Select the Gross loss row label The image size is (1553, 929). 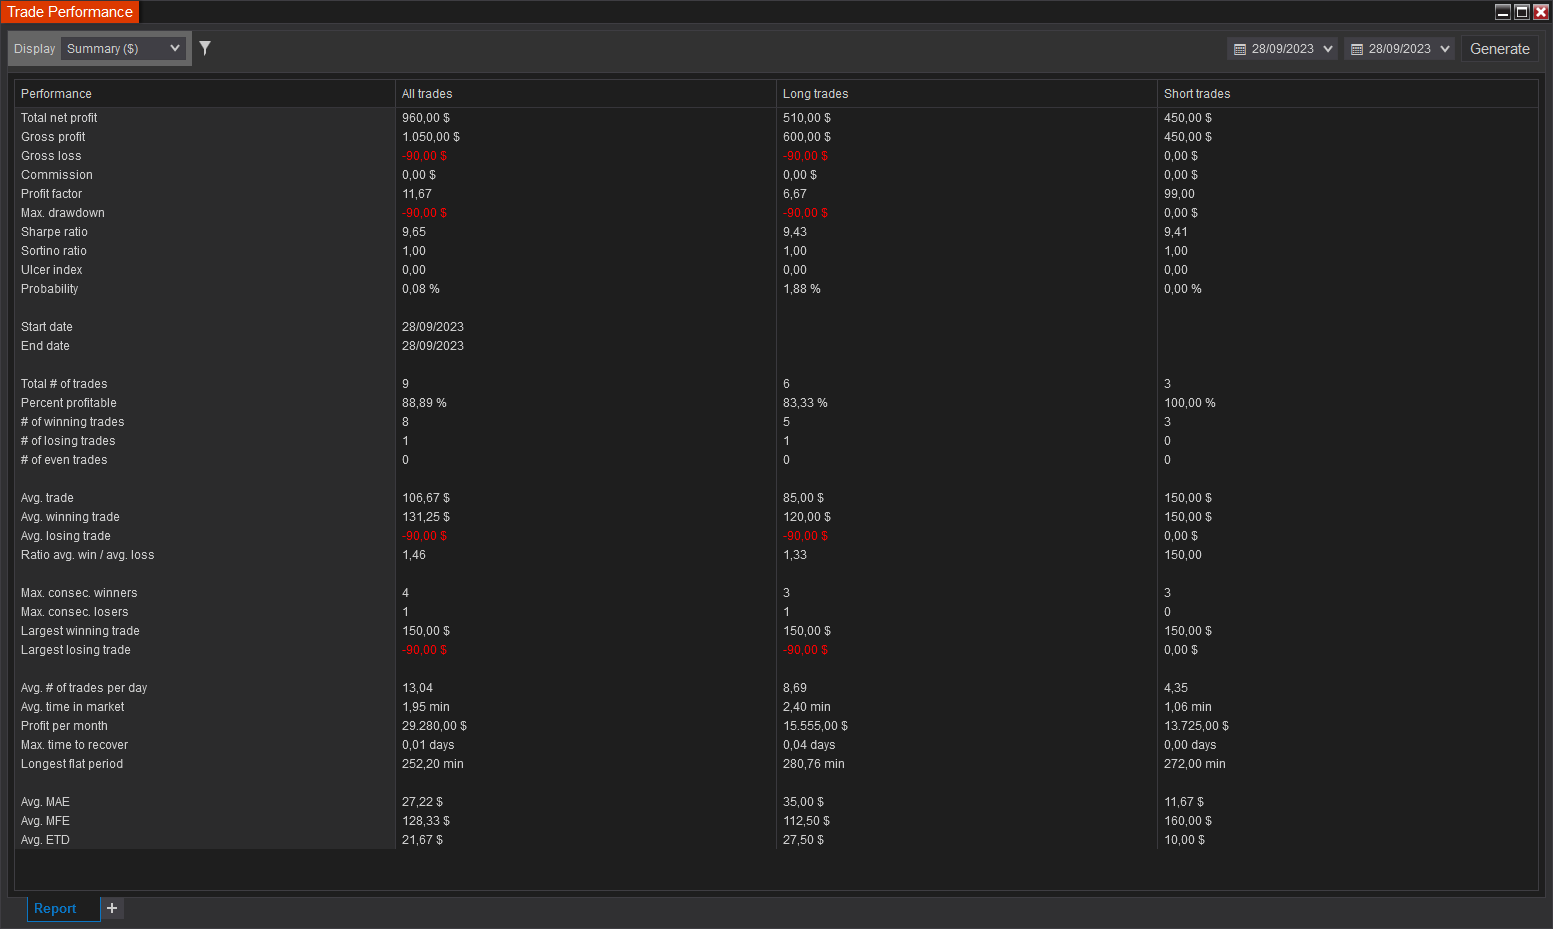point(51,156)
